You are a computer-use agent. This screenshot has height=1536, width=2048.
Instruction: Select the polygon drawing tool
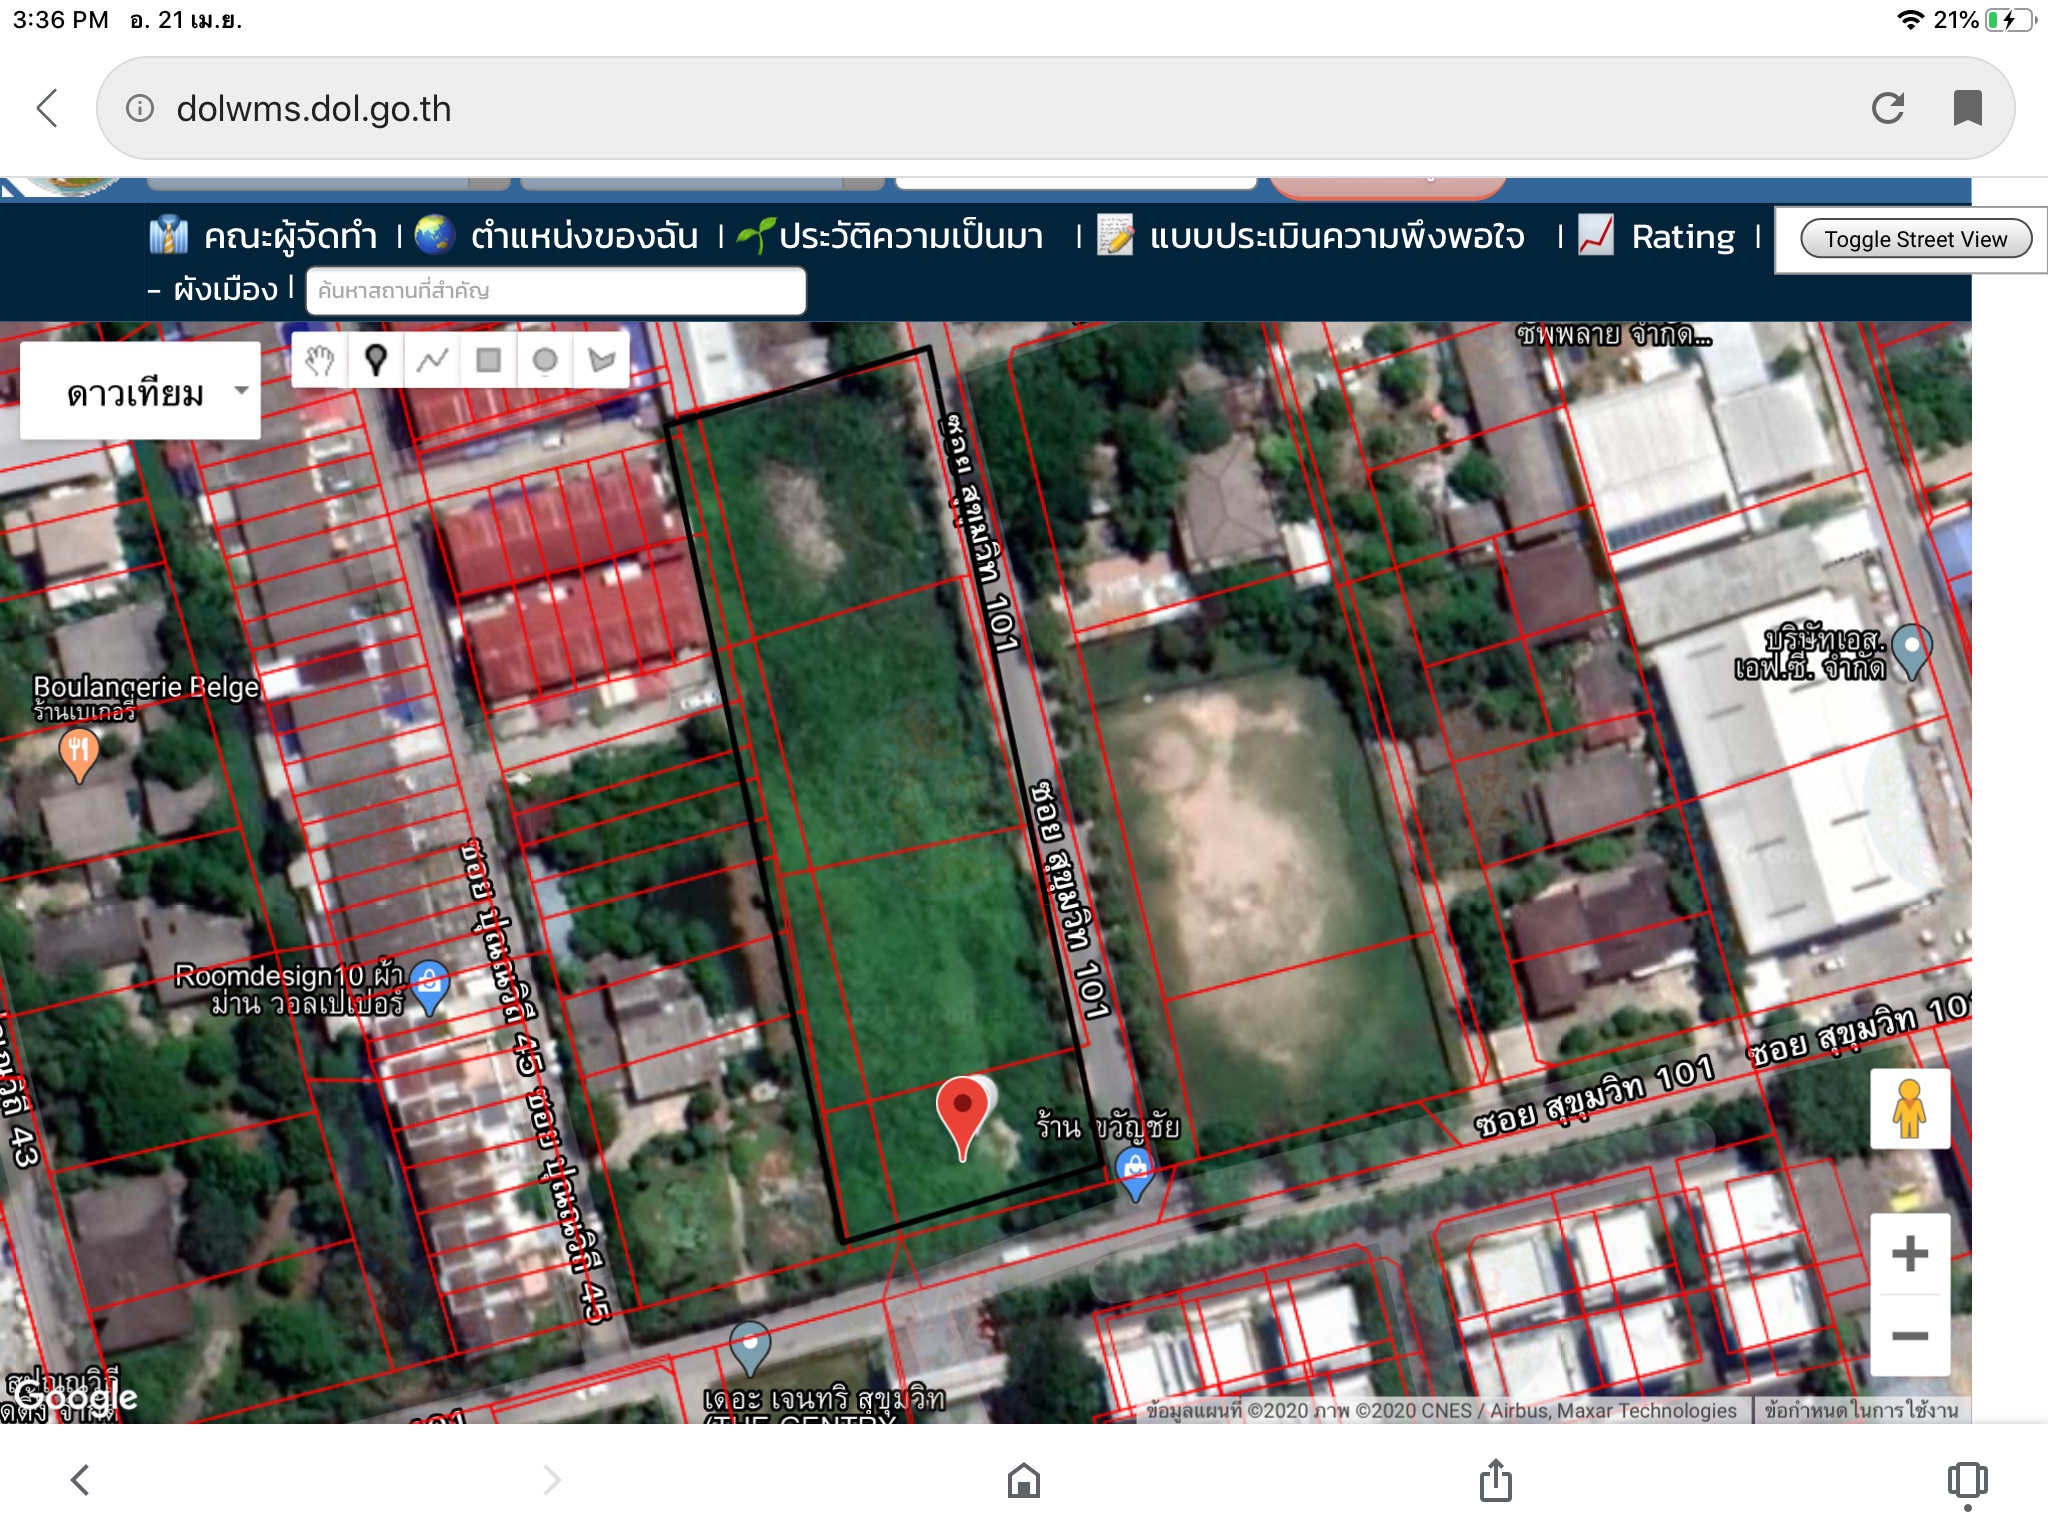tap(601, 360)
